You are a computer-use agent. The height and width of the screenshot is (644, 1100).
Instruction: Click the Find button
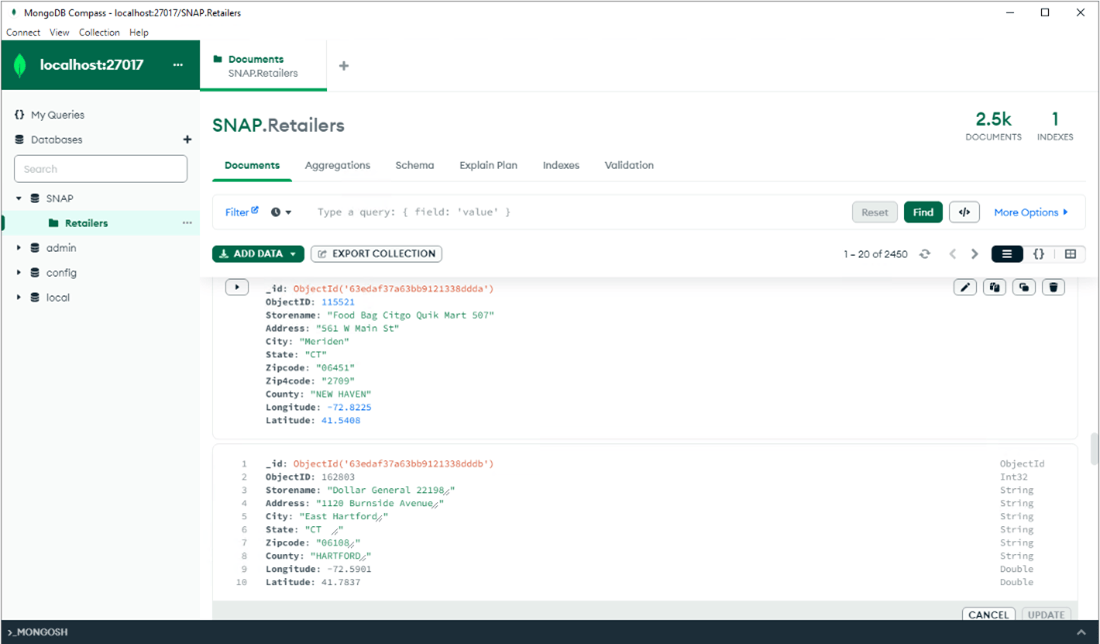click(x=923, y=212)
